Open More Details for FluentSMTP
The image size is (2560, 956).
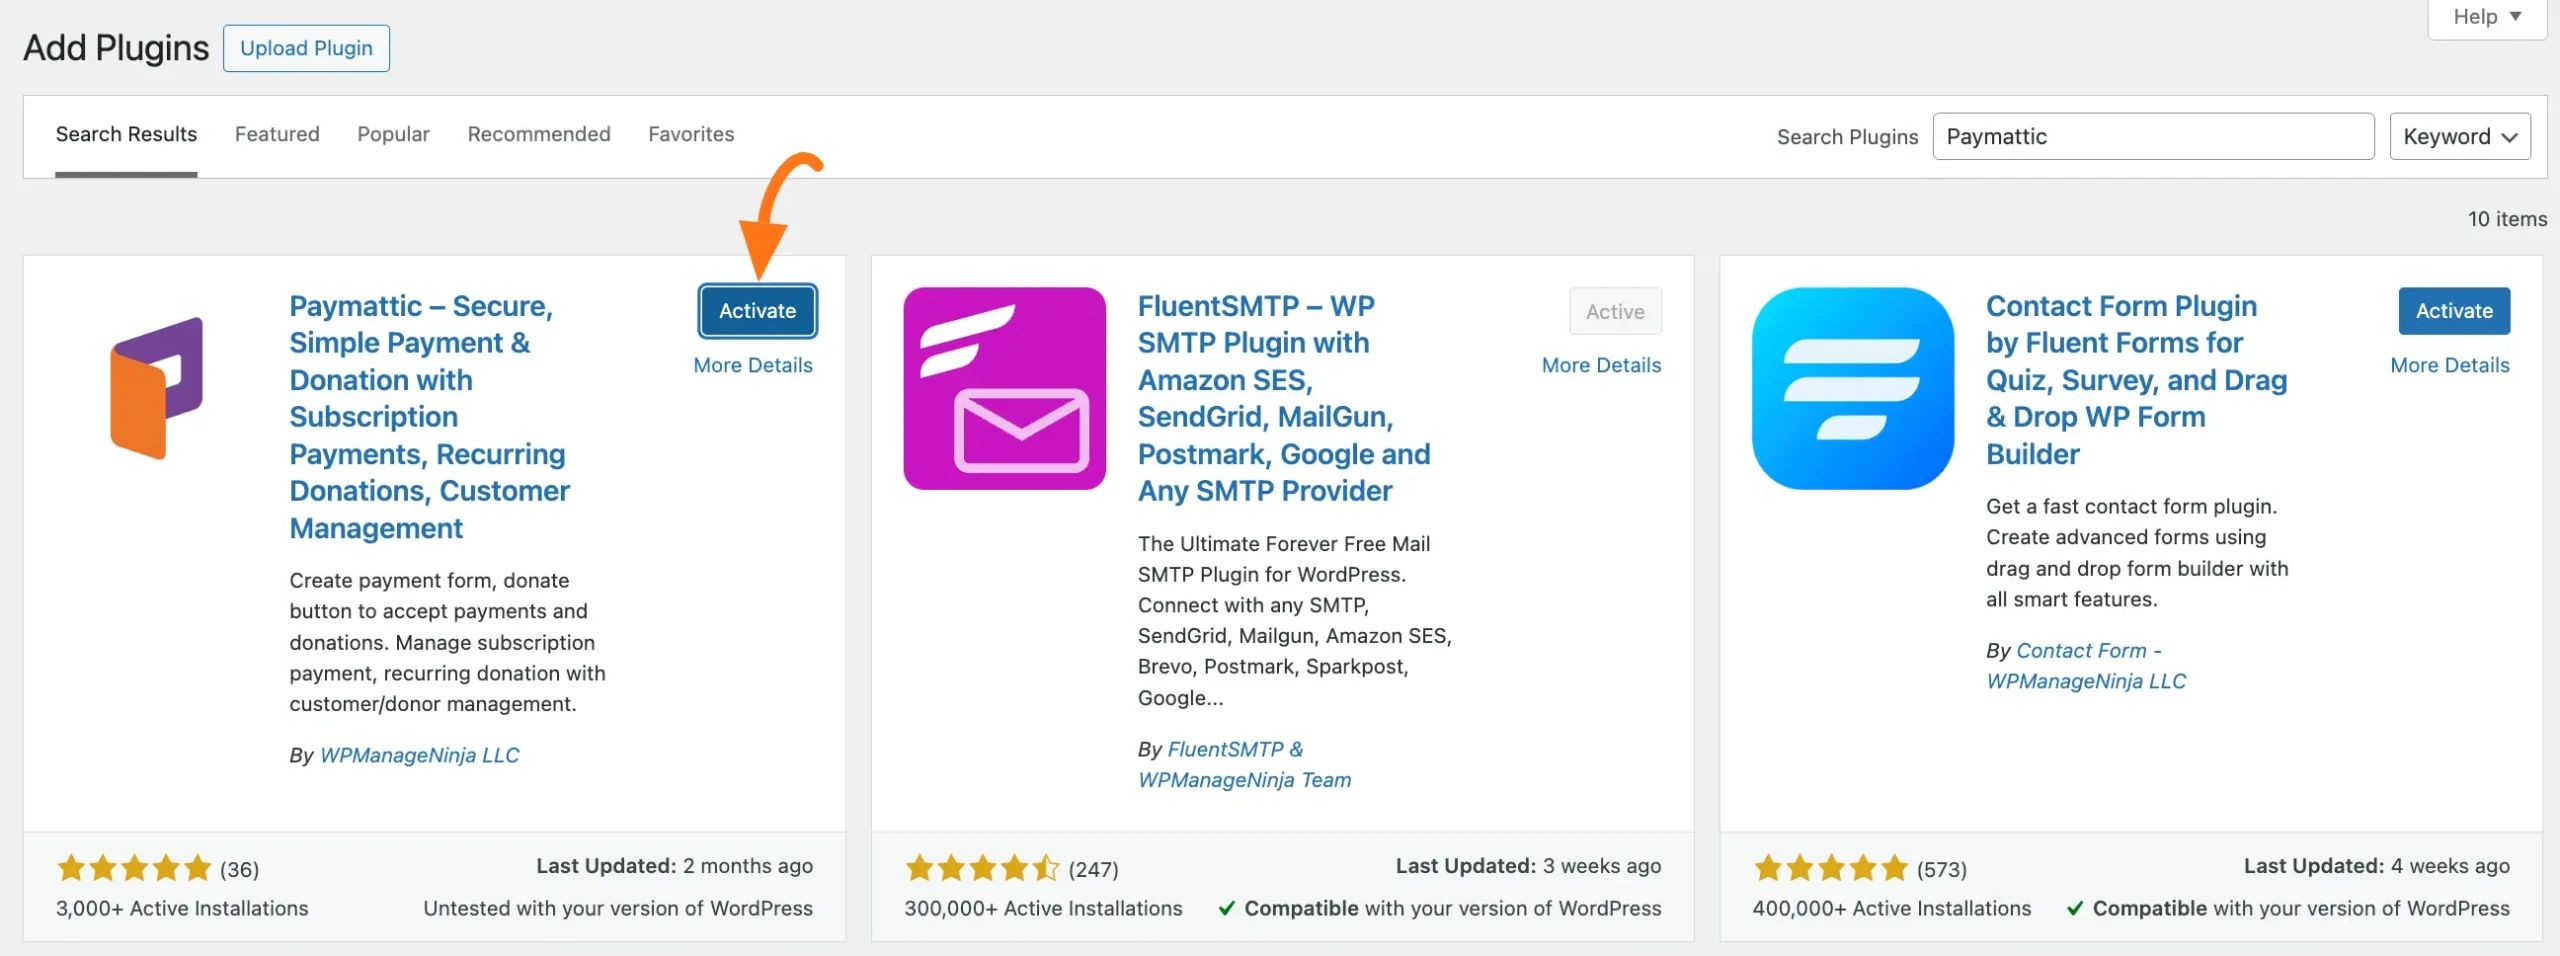coord(1600,365)
